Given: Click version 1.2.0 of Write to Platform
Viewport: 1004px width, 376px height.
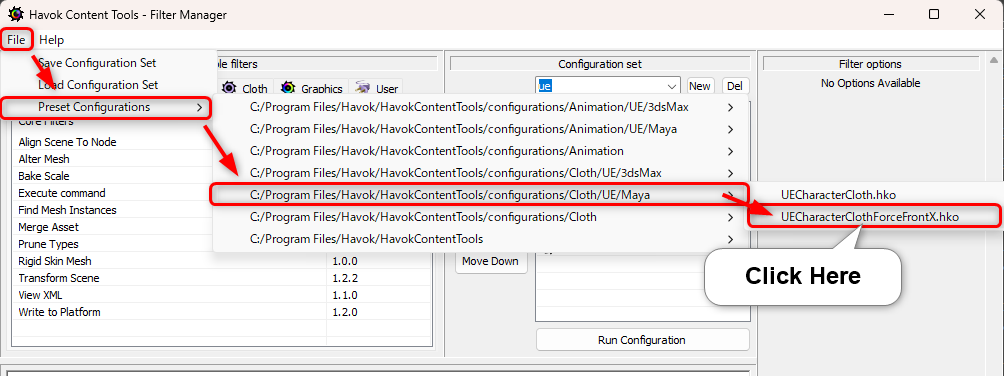Looking at the screenshot, I should [x=344, y=313].
